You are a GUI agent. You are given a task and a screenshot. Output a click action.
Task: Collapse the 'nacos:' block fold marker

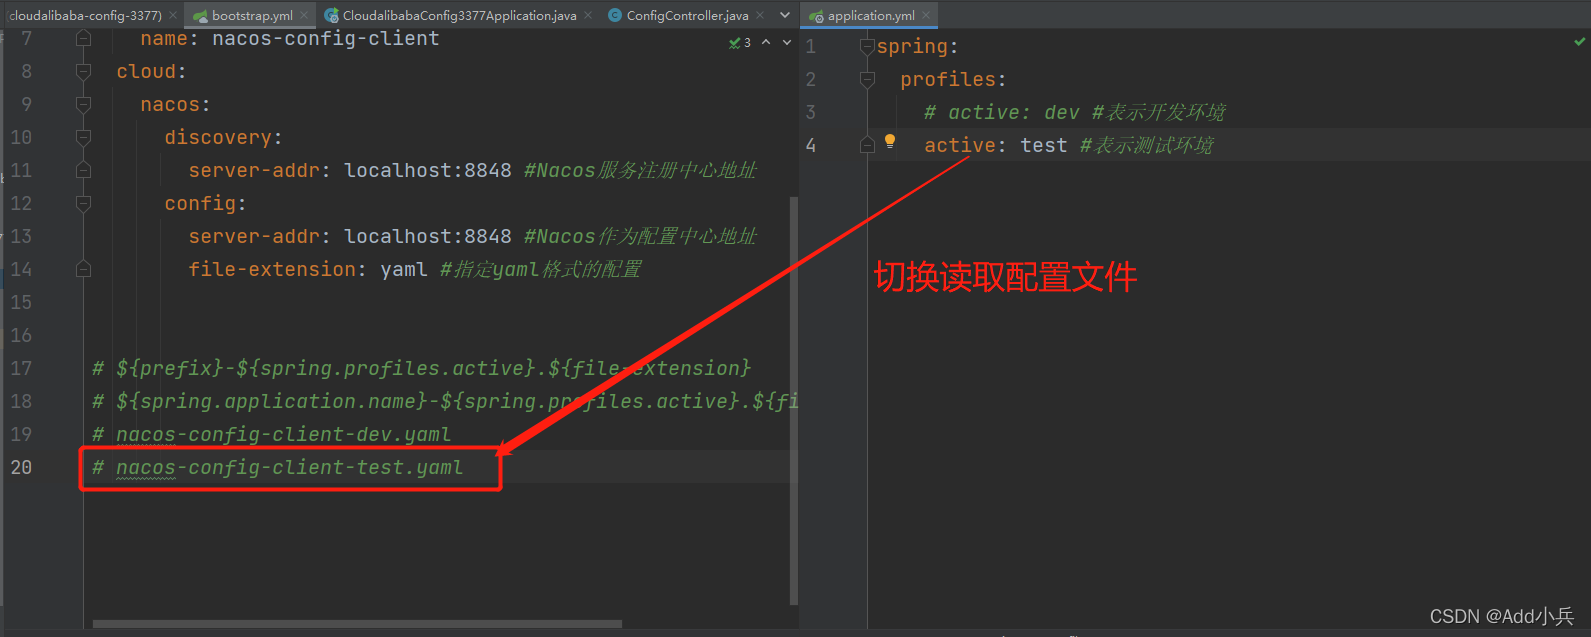coord(84,104)
